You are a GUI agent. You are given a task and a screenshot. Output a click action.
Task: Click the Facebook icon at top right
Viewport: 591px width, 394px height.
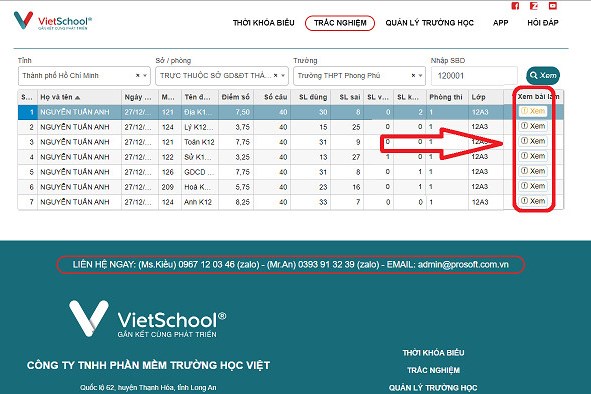click(515, 6)
